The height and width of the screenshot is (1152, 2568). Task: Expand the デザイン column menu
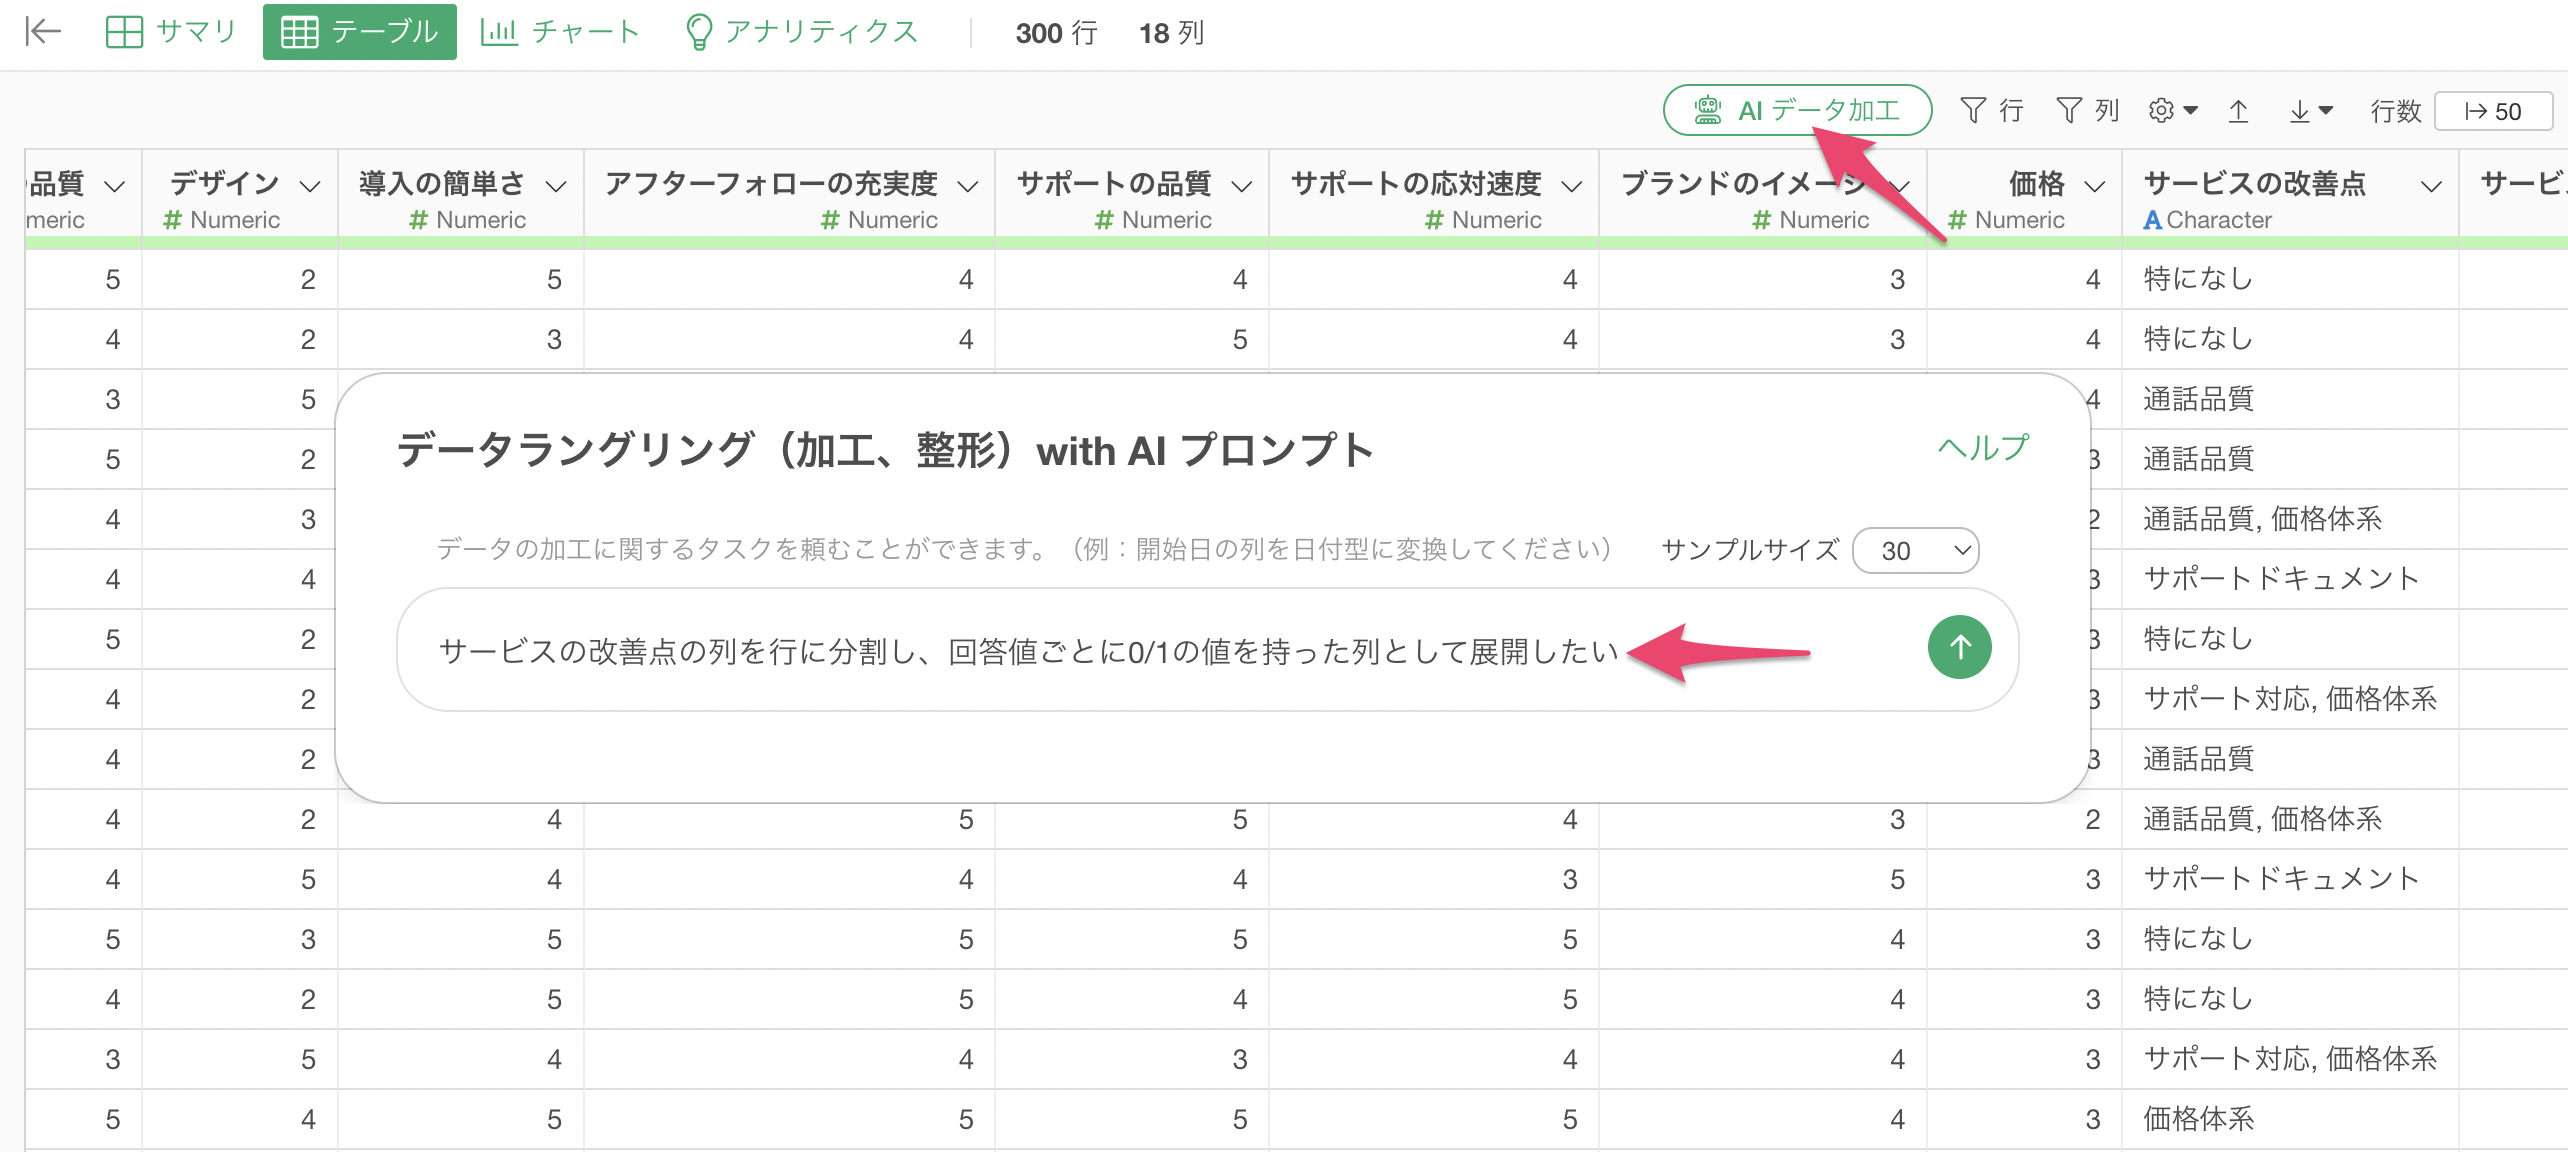point(310,186)
